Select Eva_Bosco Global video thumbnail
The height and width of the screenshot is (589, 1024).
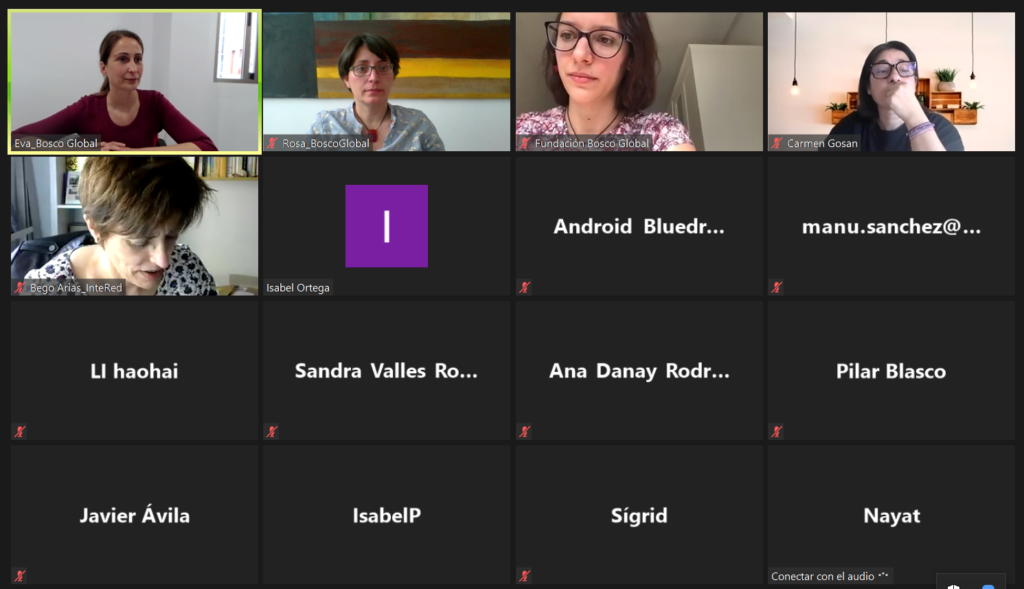pyautogui.click(x=135, y=82)
